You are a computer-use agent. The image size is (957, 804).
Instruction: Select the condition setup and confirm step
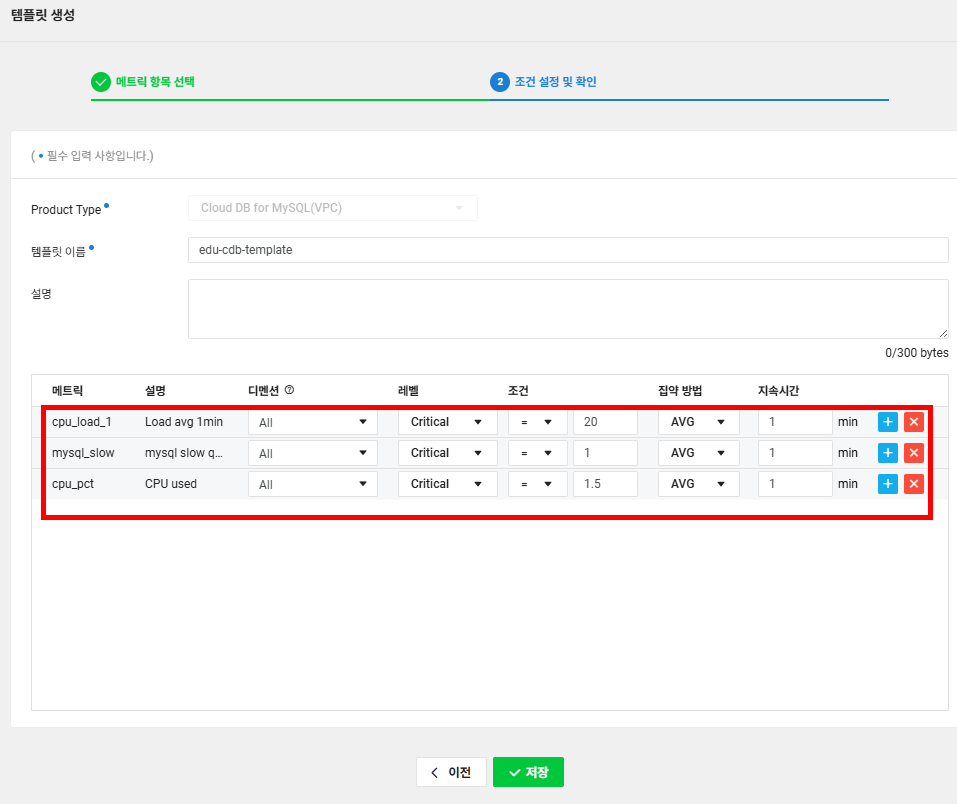tap(543, 82)
